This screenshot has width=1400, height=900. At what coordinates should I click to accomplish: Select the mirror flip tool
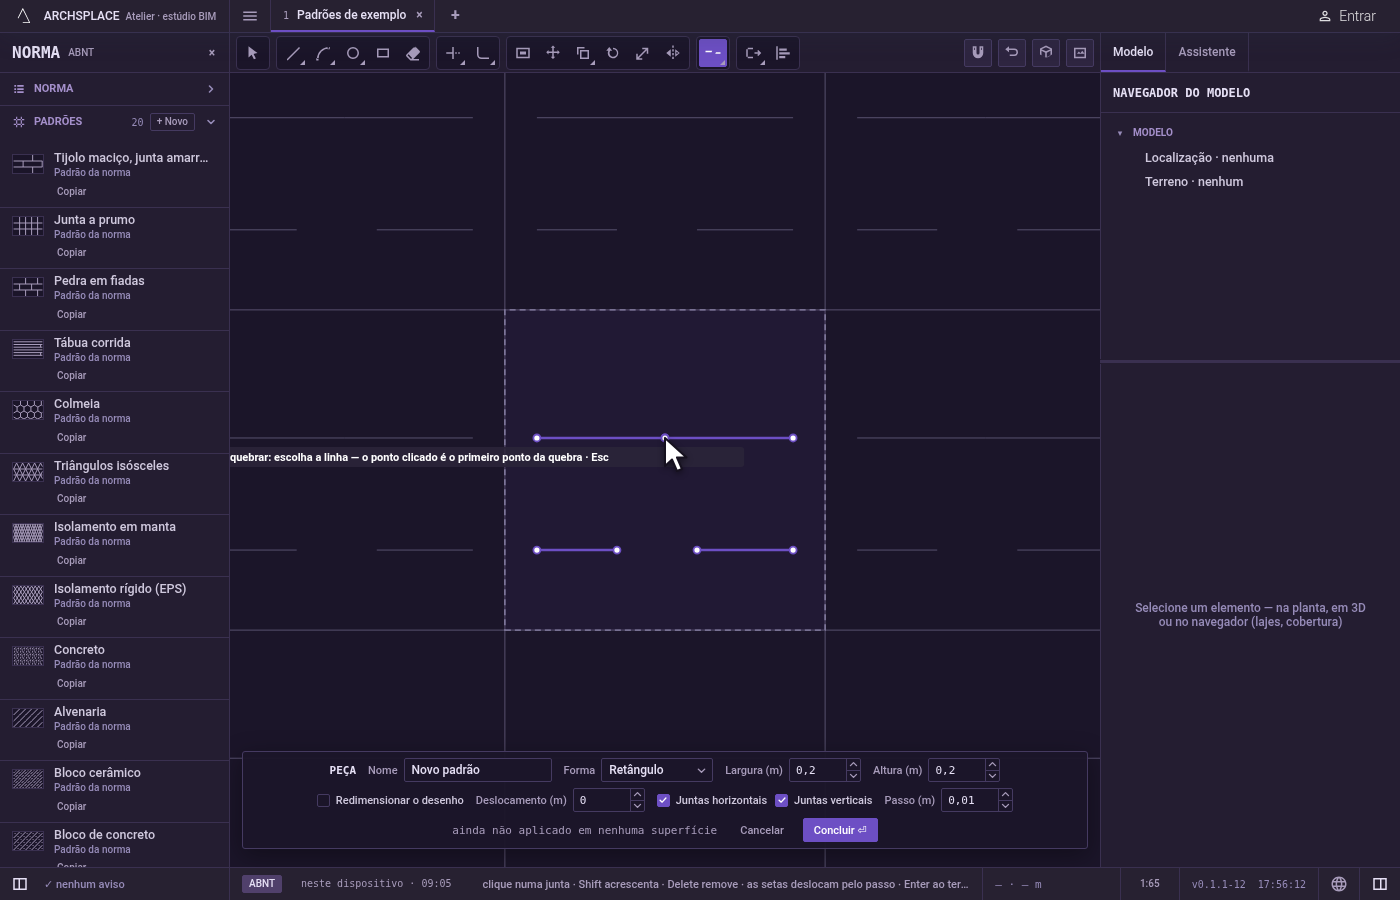click(x=673, y=53)
